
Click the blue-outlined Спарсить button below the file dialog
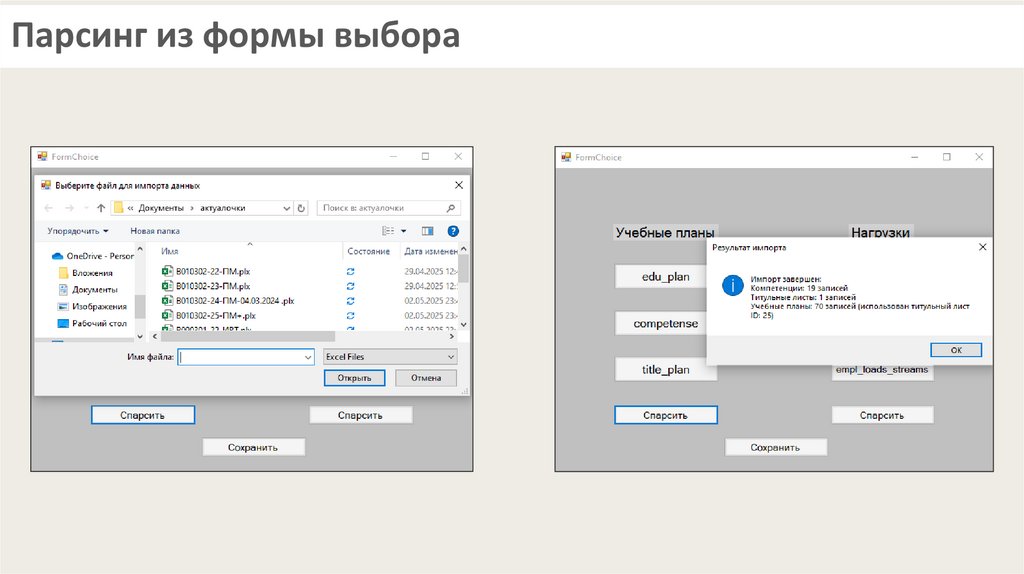pos(142,415)
